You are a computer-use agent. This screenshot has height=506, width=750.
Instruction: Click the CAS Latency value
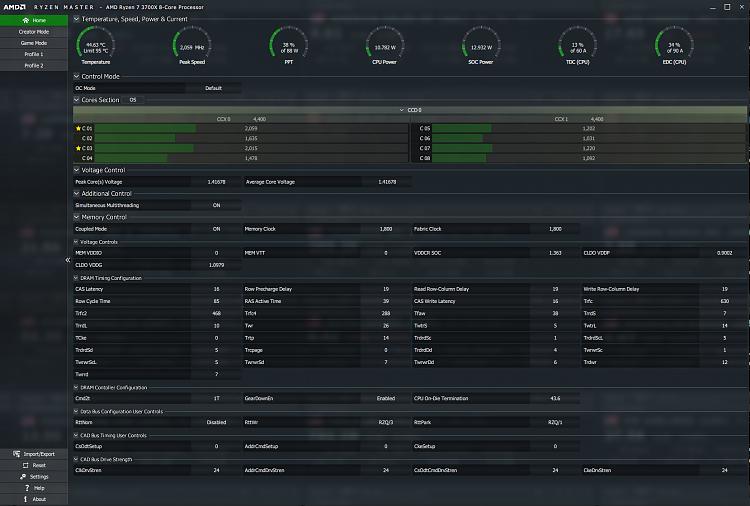216,289
